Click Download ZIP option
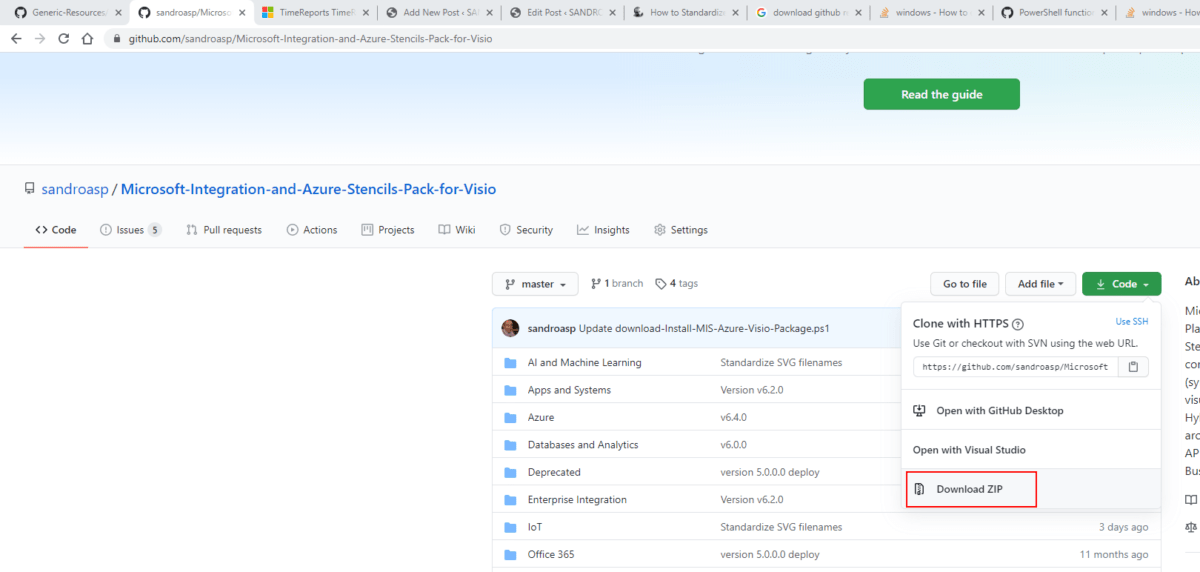1200x572 pixels. point(971,489)
